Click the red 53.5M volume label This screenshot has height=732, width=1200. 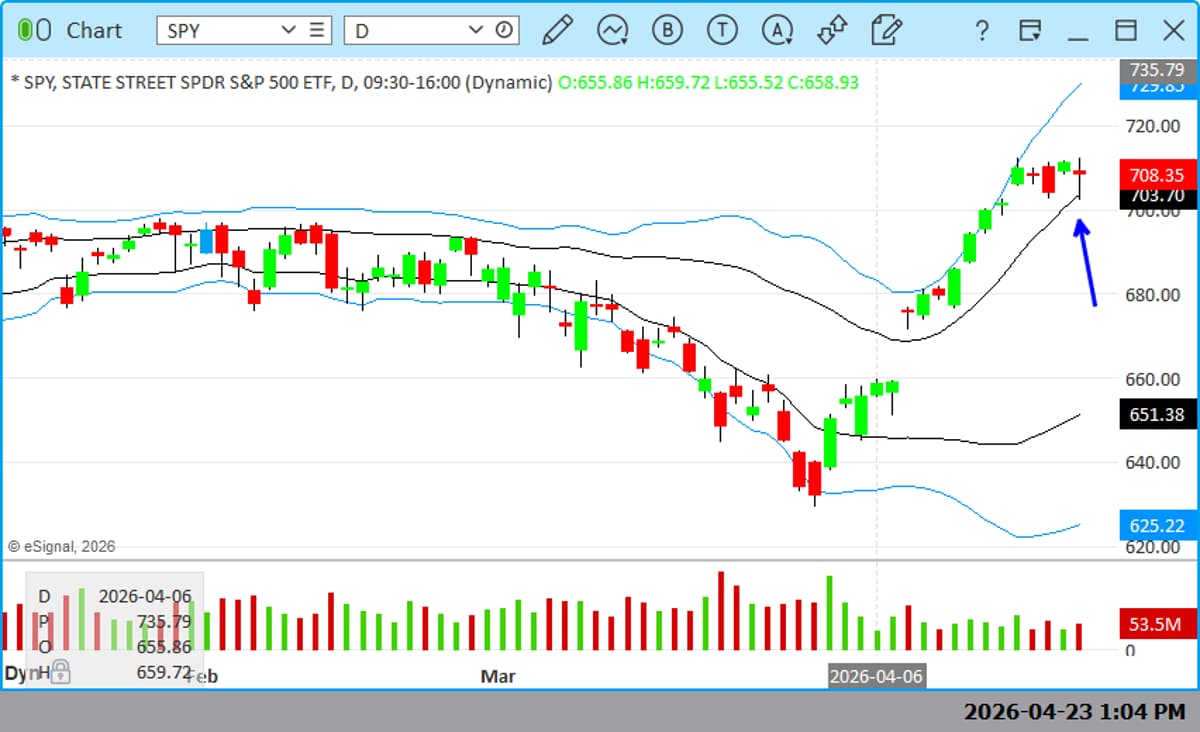coord(1156,625)
